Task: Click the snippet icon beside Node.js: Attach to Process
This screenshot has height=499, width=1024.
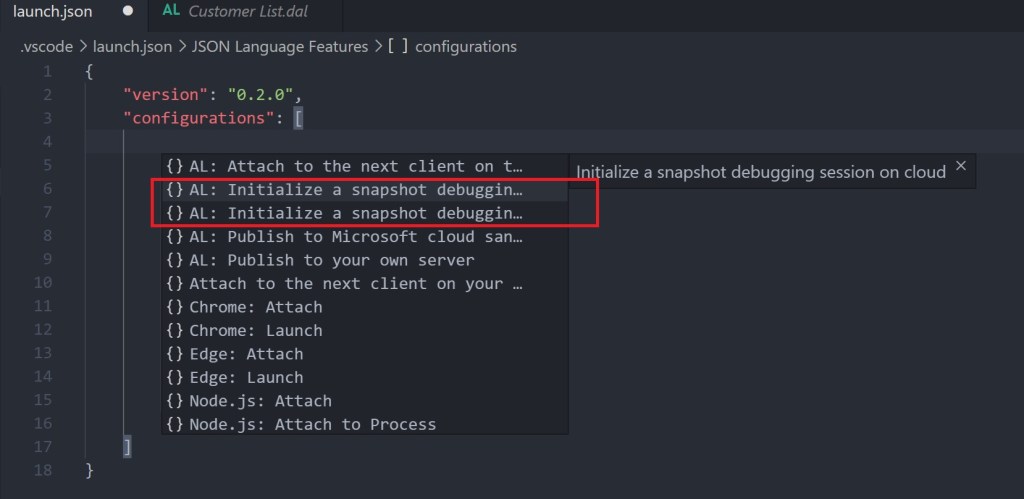Action: pyautogui.click(x=175, y=424)
